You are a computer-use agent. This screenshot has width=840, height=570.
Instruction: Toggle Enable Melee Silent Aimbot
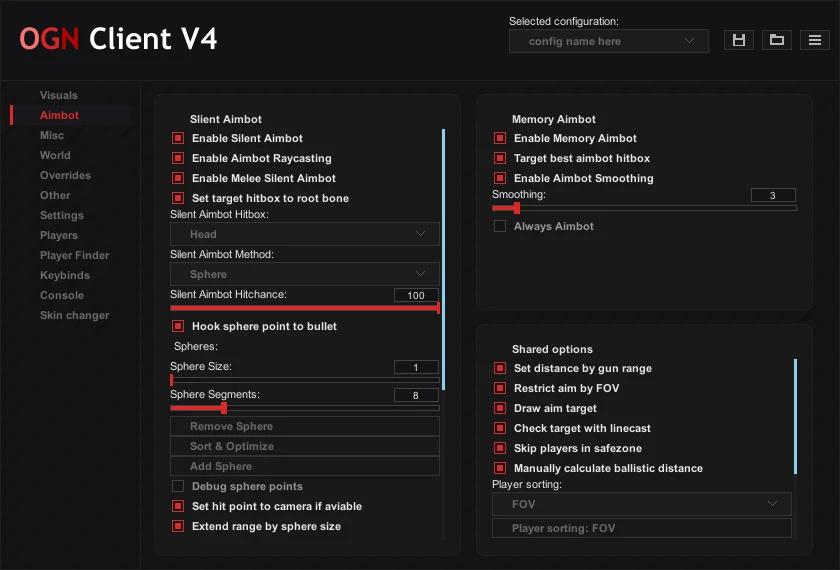pos(178,178)
